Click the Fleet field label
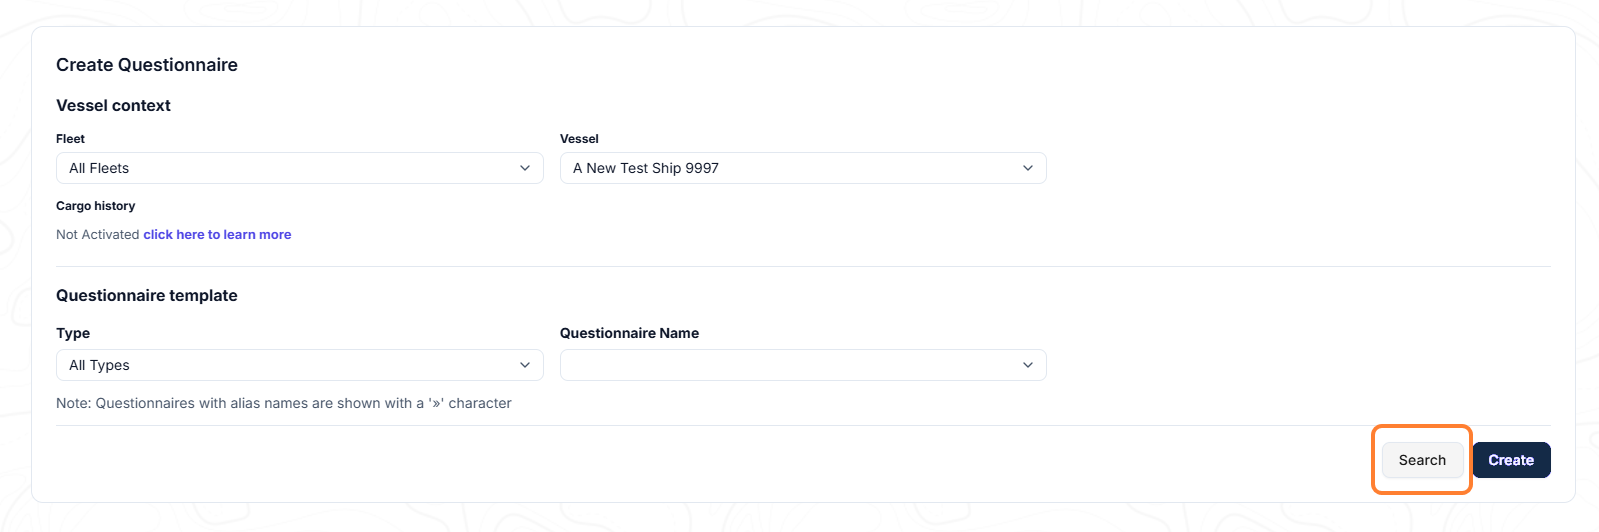Viewport: 1599px width, 532px height. click(x=70, y=139)
